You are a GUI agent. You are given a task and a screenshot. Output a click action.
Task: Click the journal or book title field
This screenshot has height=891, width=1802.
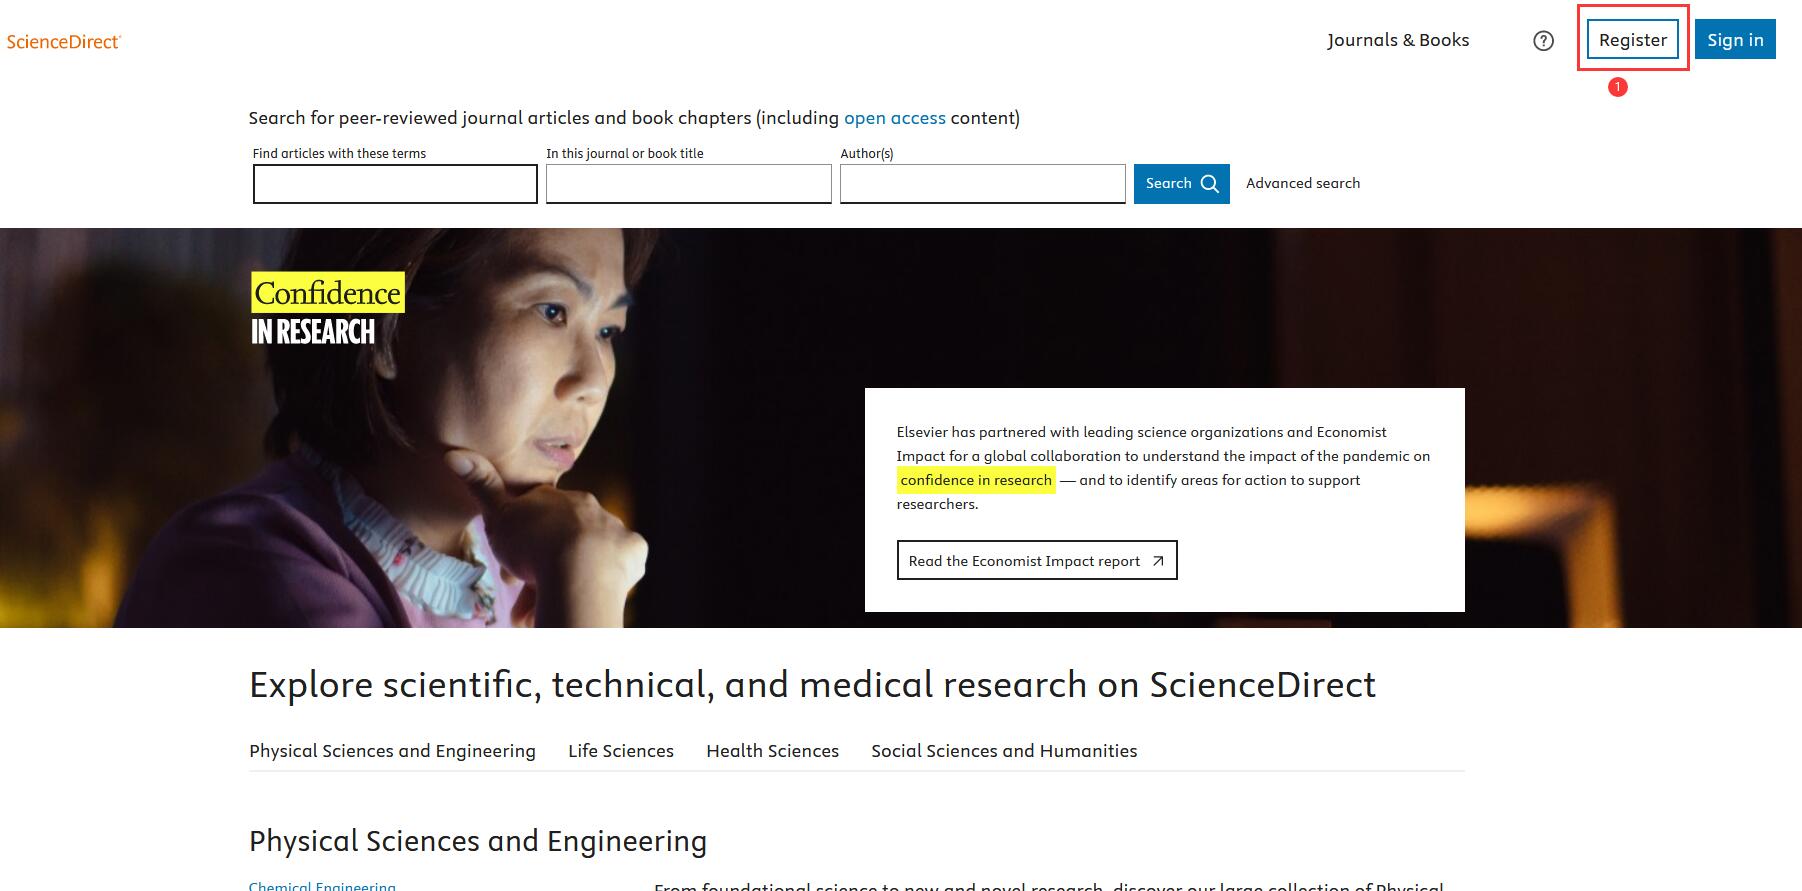(x=688, y=184)
